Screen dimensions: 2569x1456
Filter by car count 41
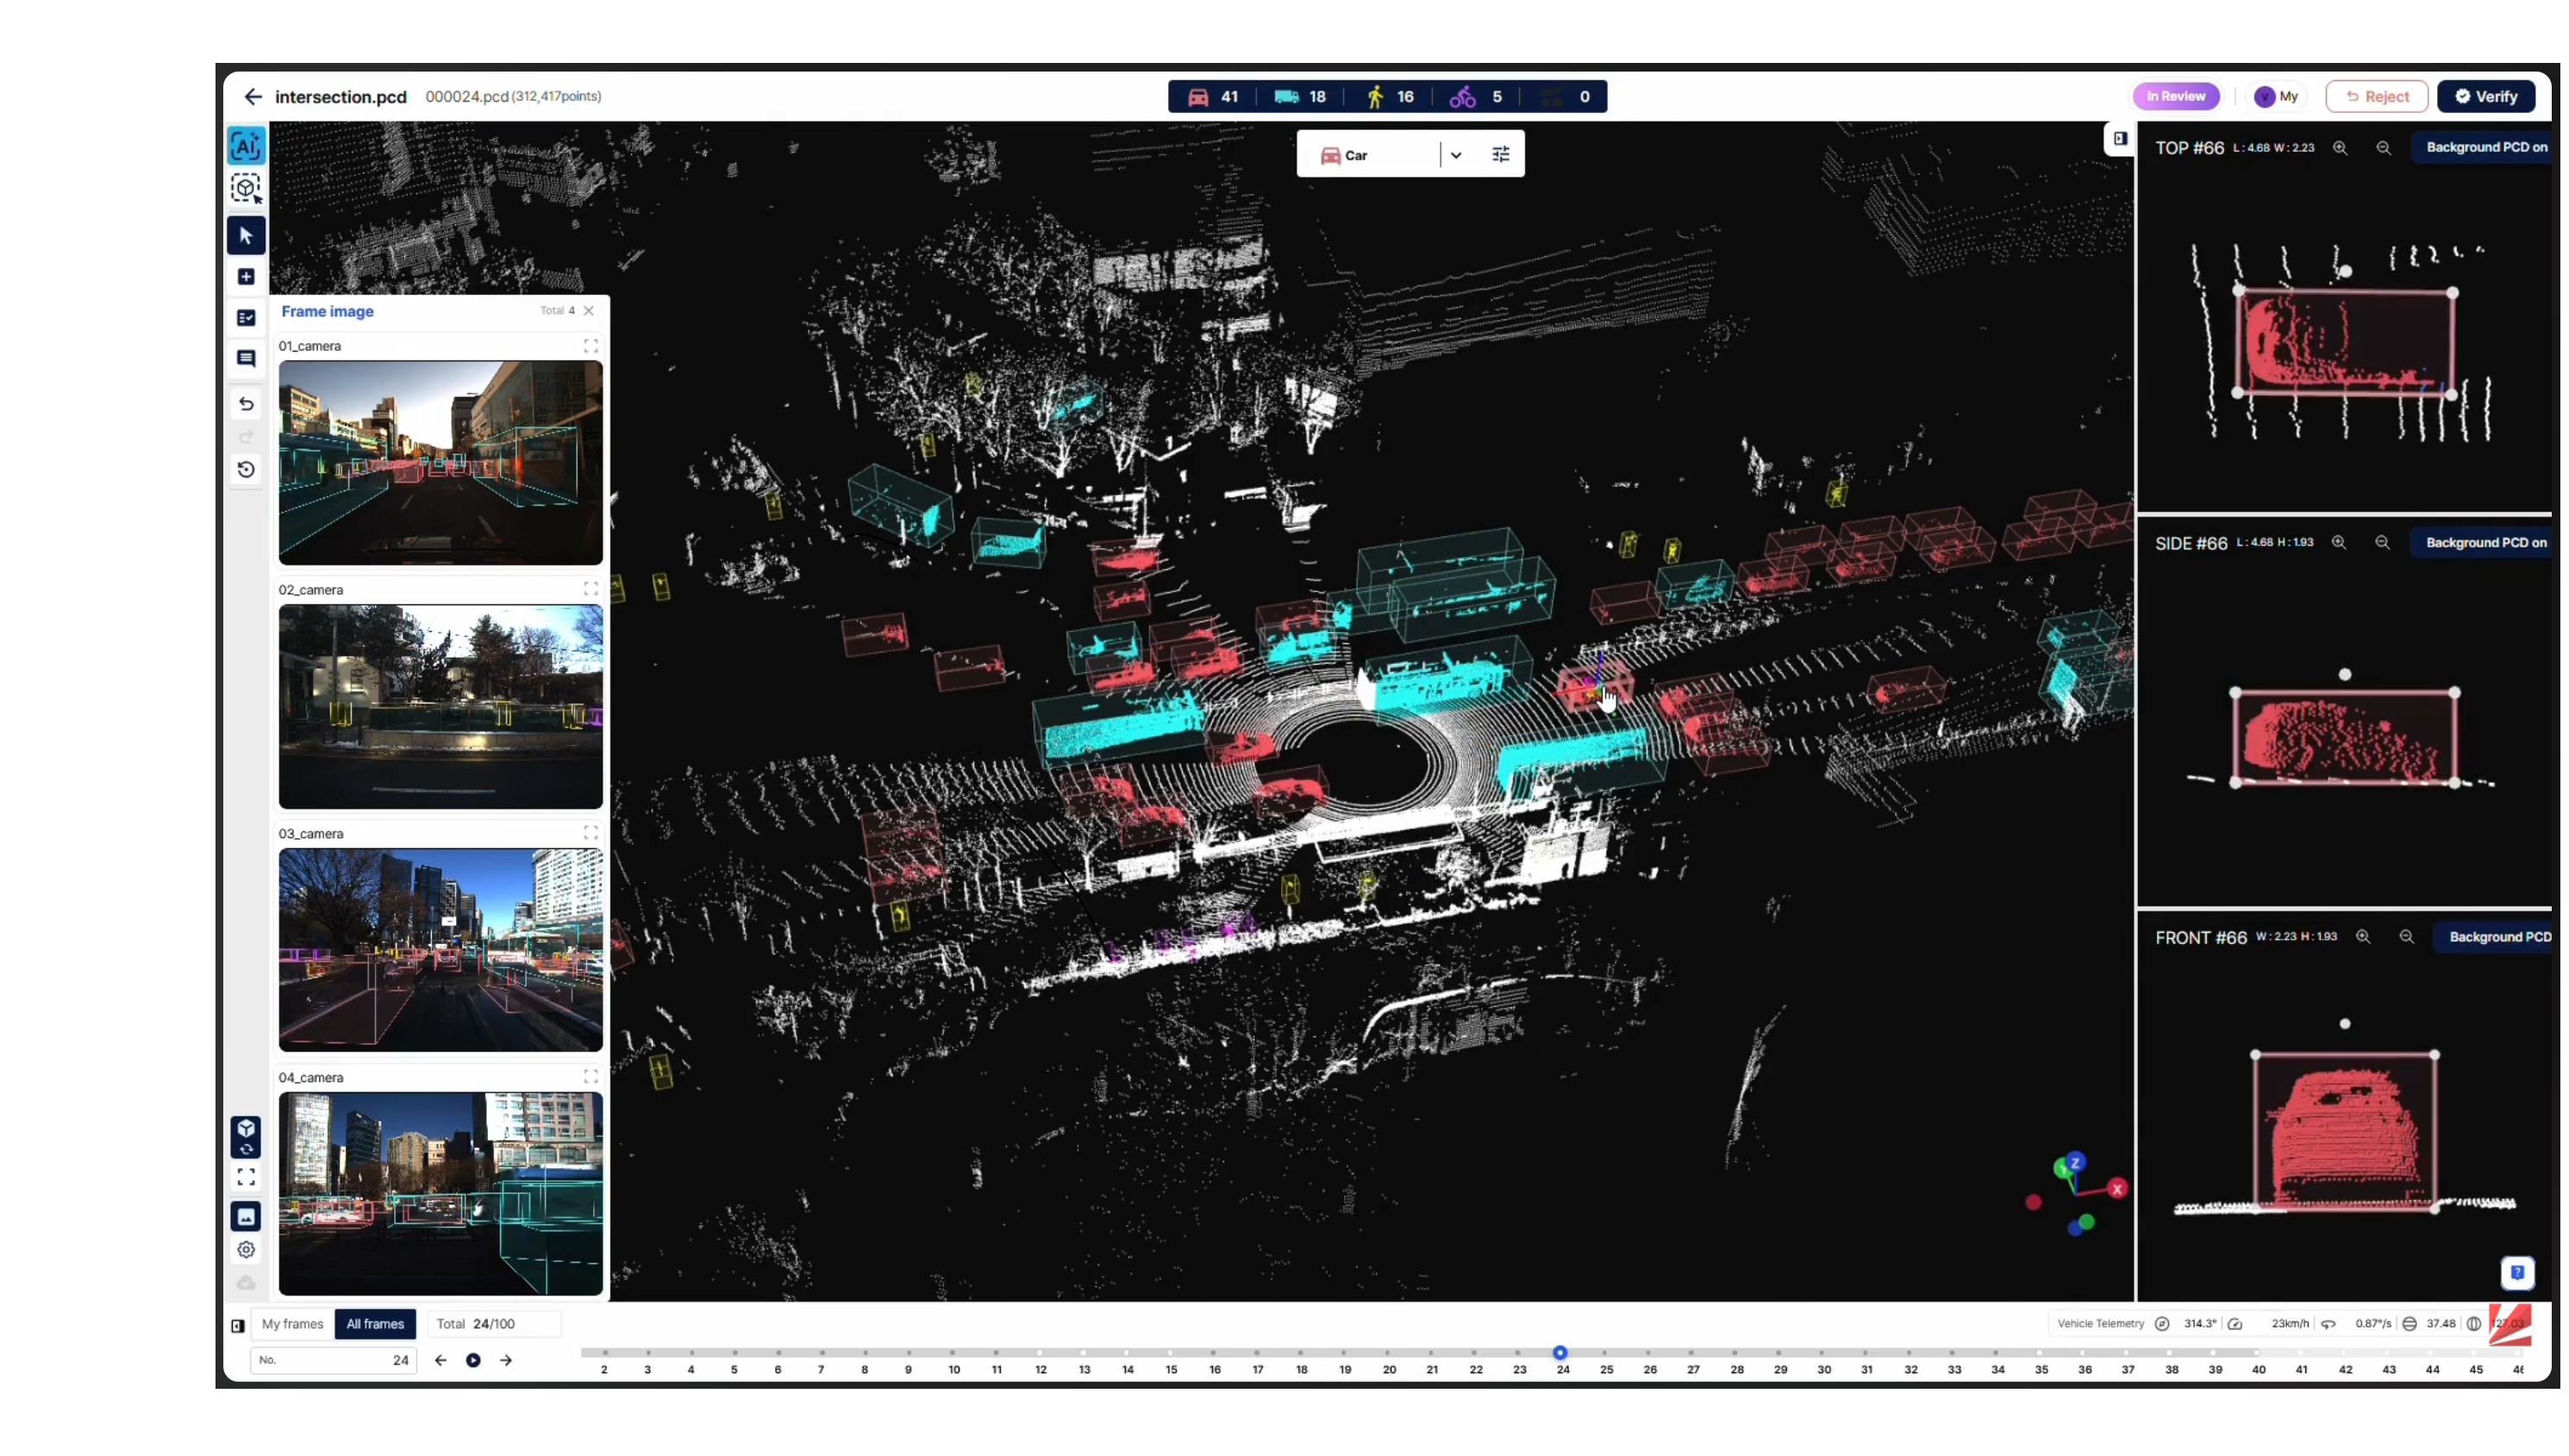(1213, 97)
